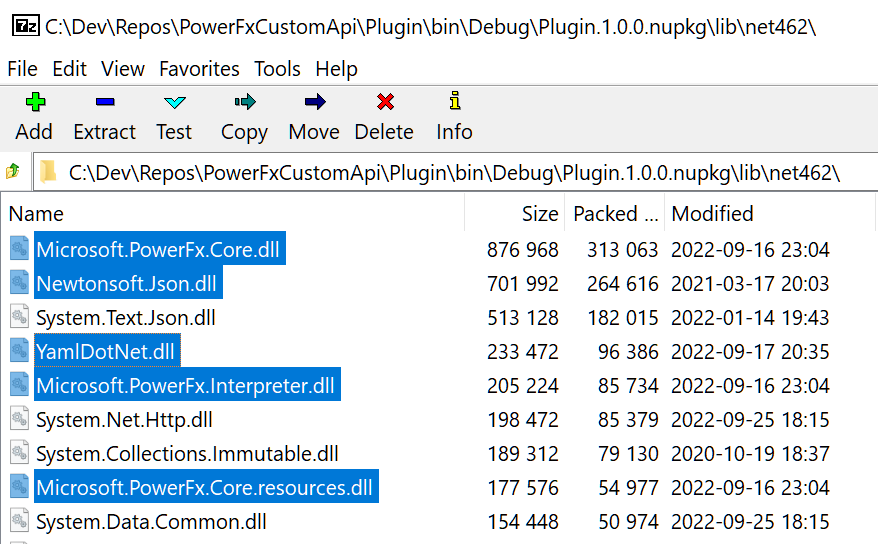Click the Microsoft.PowerFx.Core.dll file icon
878x544 pixels.
pos(19,248)
